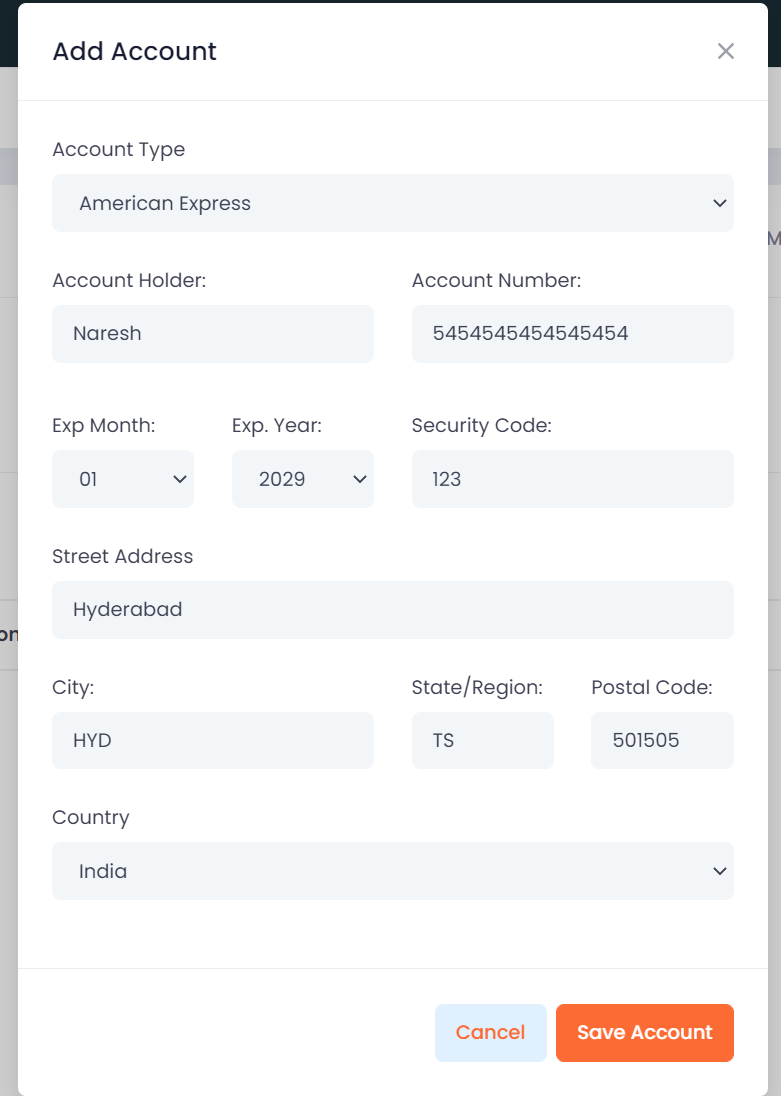Edit the City field containing HYD
781x1096 pixels.
click(213, 740)
